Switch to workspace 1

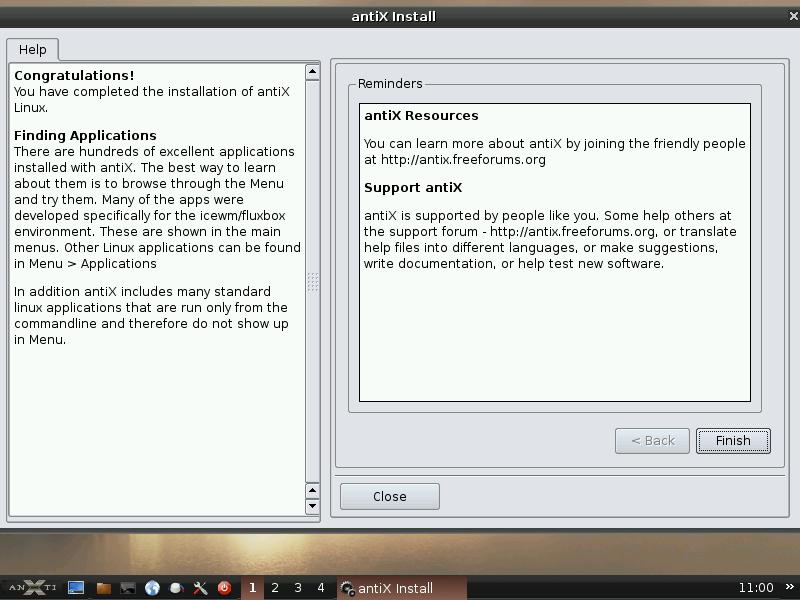click(252, 588)
